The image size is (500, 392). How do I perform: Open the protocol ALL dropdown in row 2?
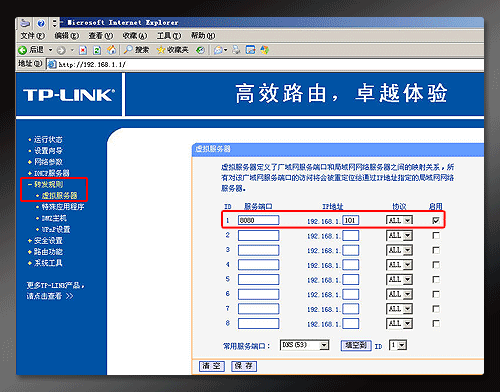399,235
